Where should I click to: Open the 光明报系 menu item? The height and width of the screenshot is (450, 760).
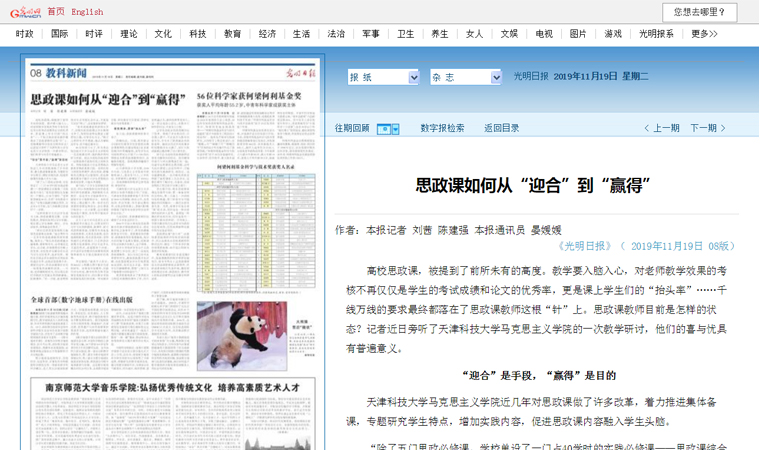coord(656,34)
